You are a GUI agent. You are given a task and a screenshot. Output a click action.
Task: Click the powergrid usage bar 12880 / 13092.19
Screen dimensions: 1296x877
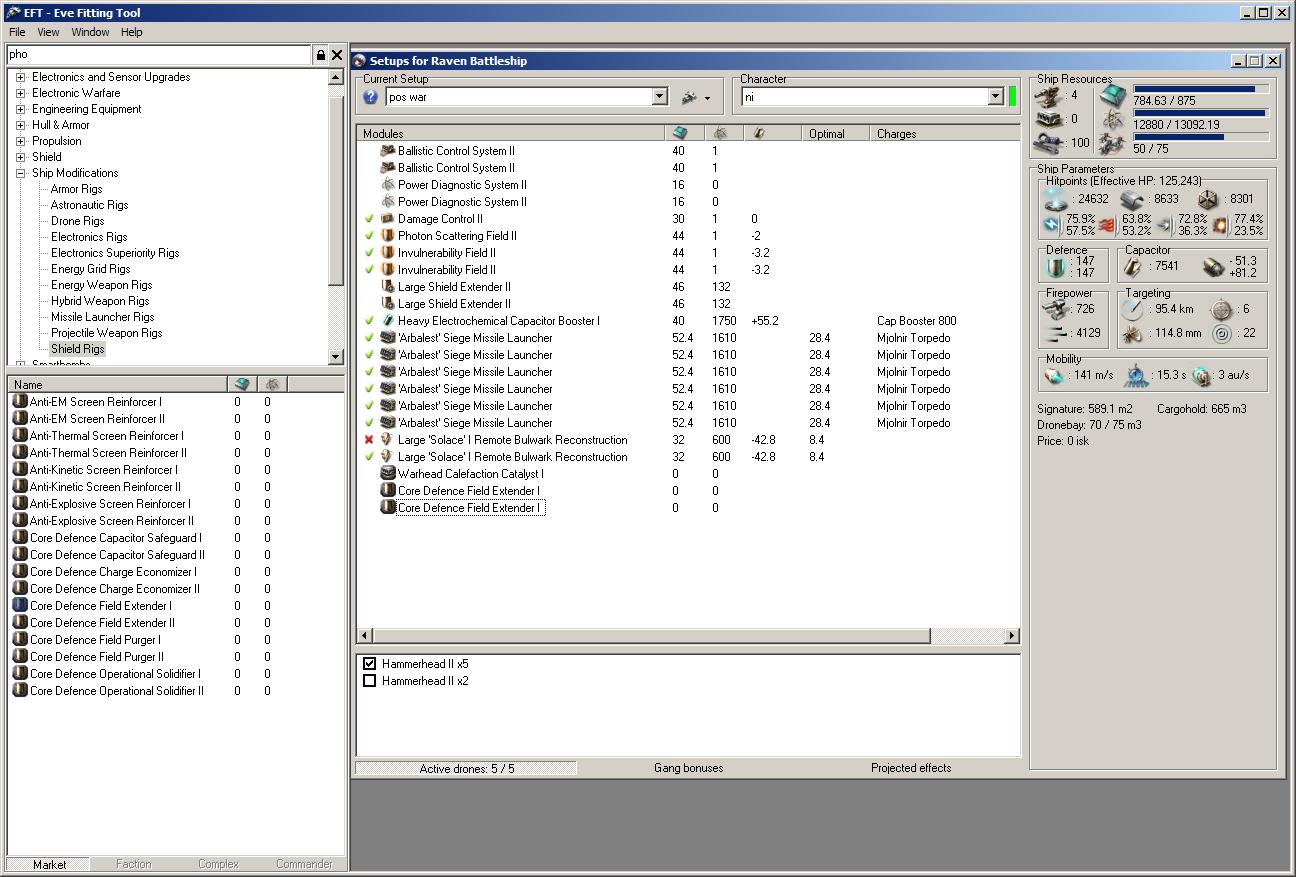pyautogui.click(x=1200, y=113)
